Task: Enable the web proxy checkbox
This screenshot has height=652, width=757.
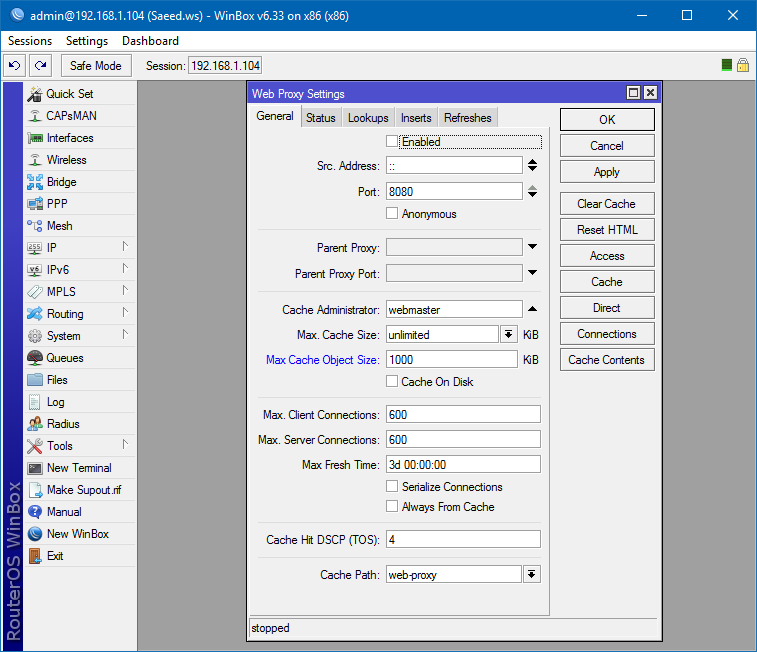Action: pos(392,142)
